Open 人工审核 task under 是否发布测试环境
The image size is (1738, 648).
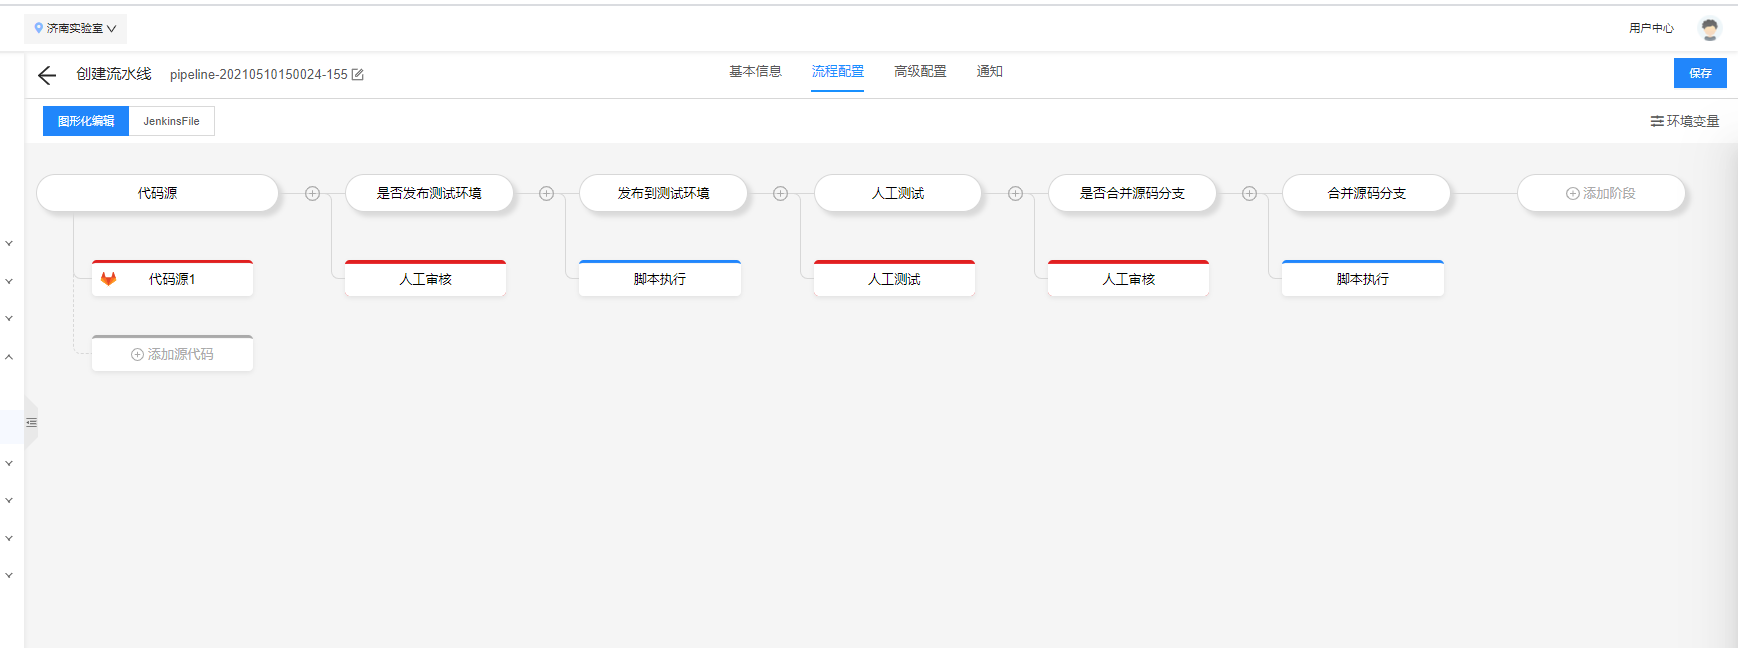425,278
